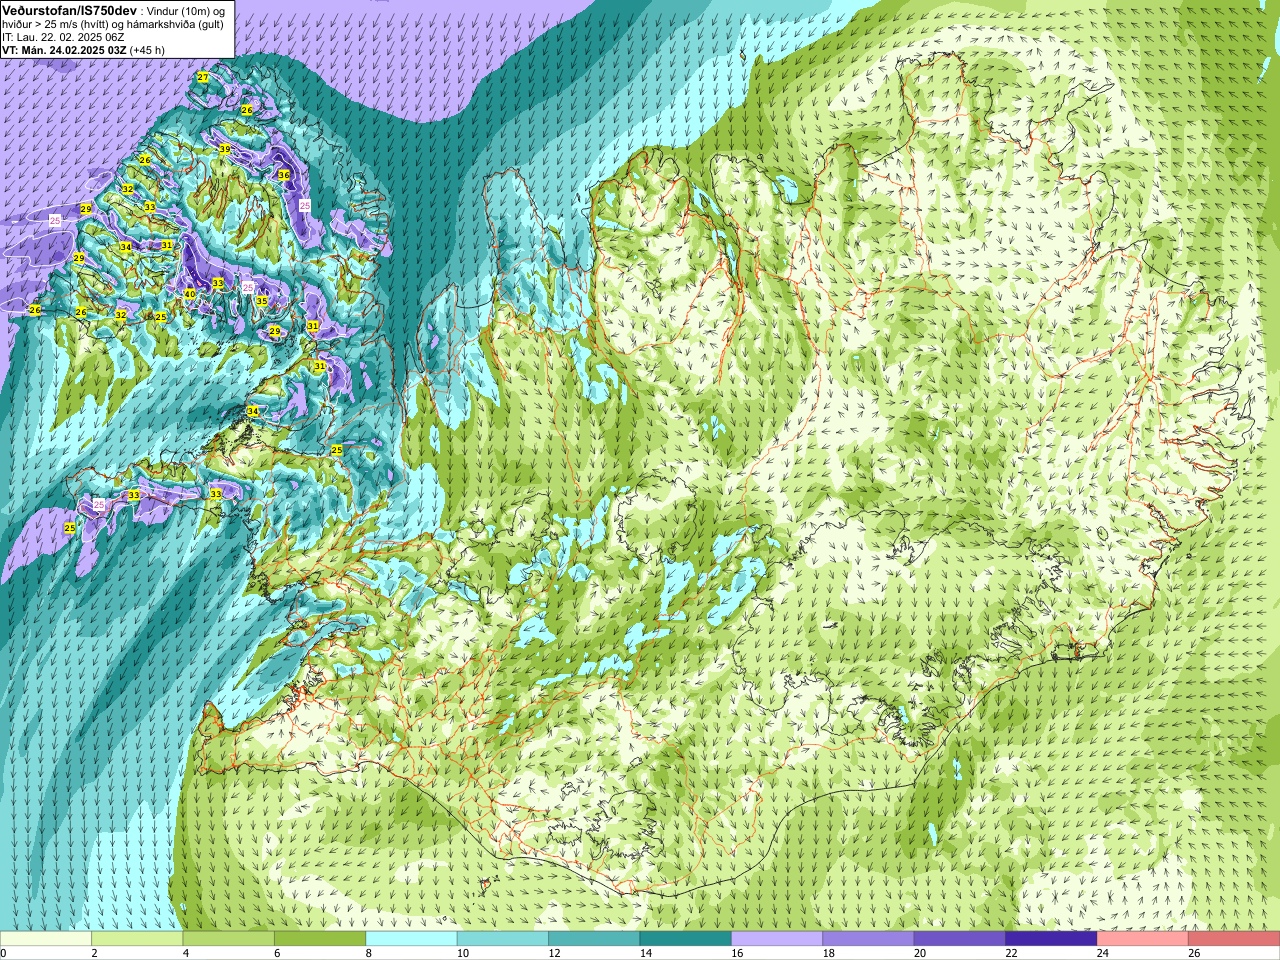The width and height of the screenshot is (1280, 960).
Task: Click the description text Vindur (10m) og
Action: click(x=186, y=10)
